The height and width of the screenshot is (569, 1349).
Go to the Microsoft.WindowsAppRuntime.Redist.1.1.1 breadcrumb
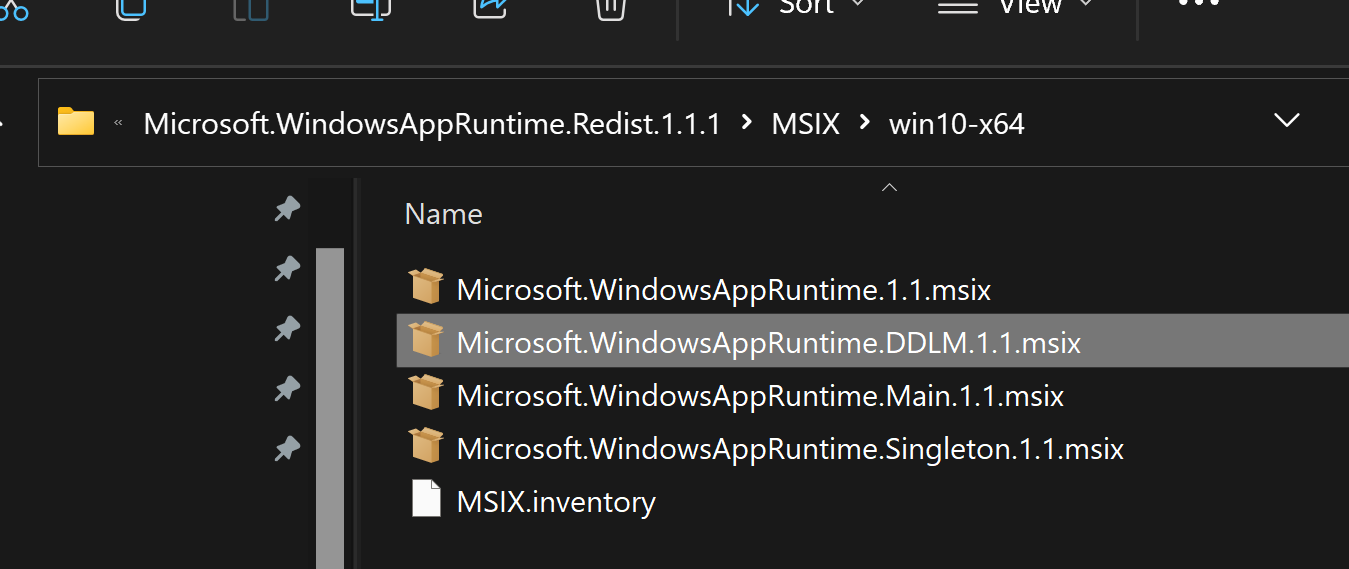pos(432,124)
